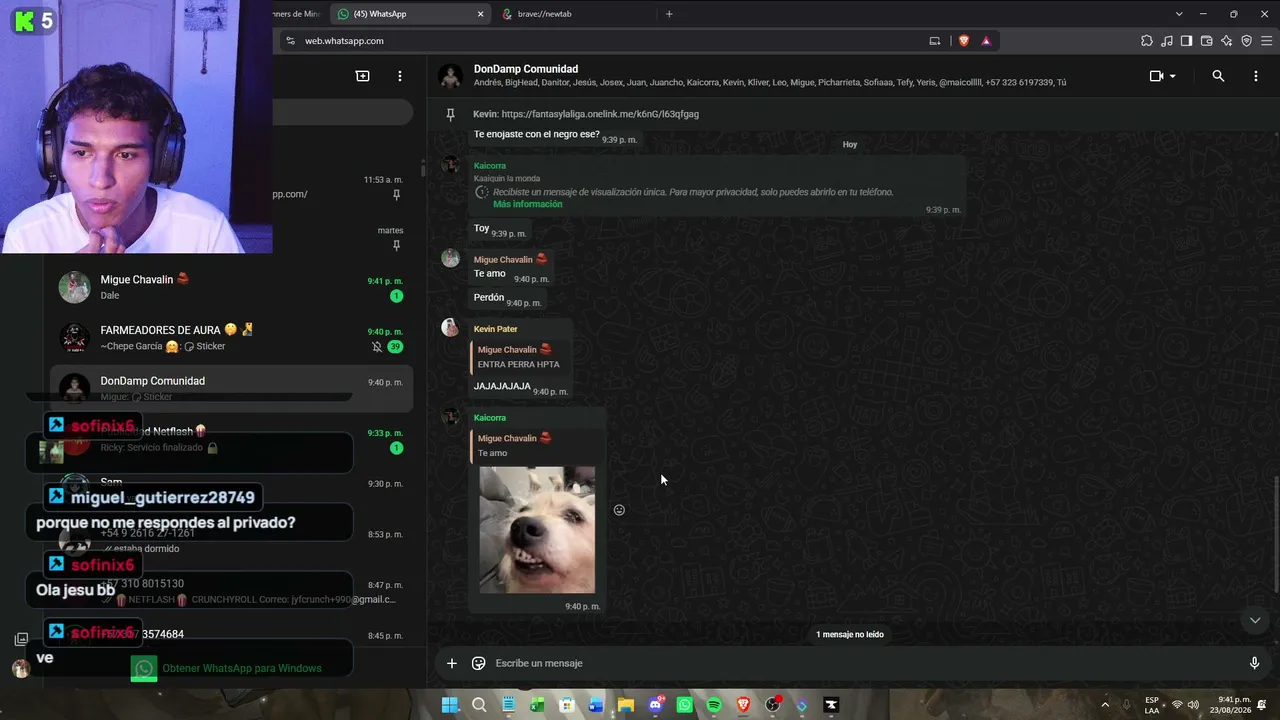Viewport: 1280px width, 720px height.
Task: Open a new browser tab
Action: point(669,14)
